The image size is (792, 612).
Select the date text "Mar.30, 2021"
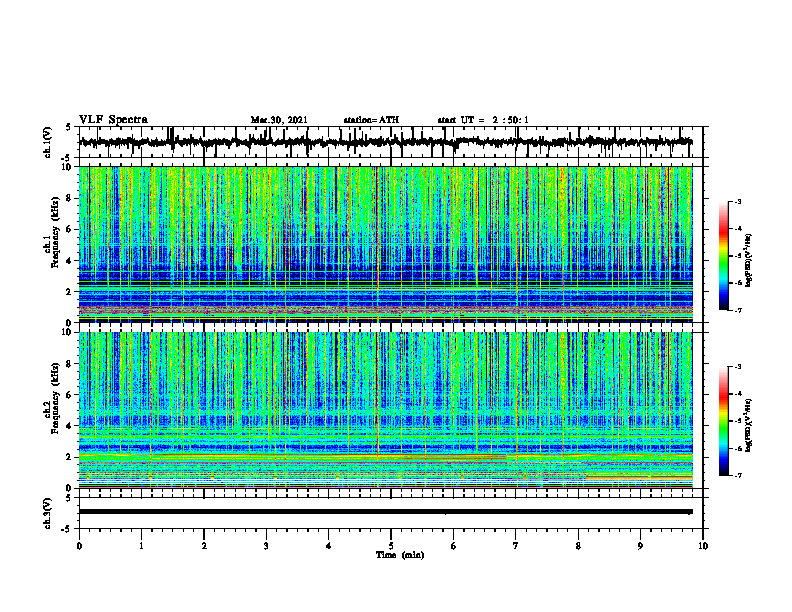click(x=279, y=120)
